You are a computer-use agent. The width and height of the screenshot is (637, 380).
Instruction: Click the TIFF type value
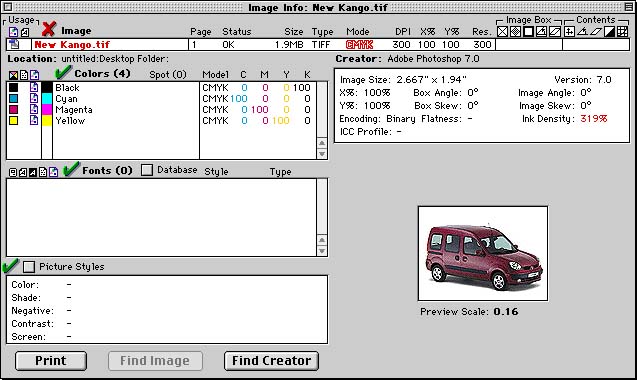(321, 45)
